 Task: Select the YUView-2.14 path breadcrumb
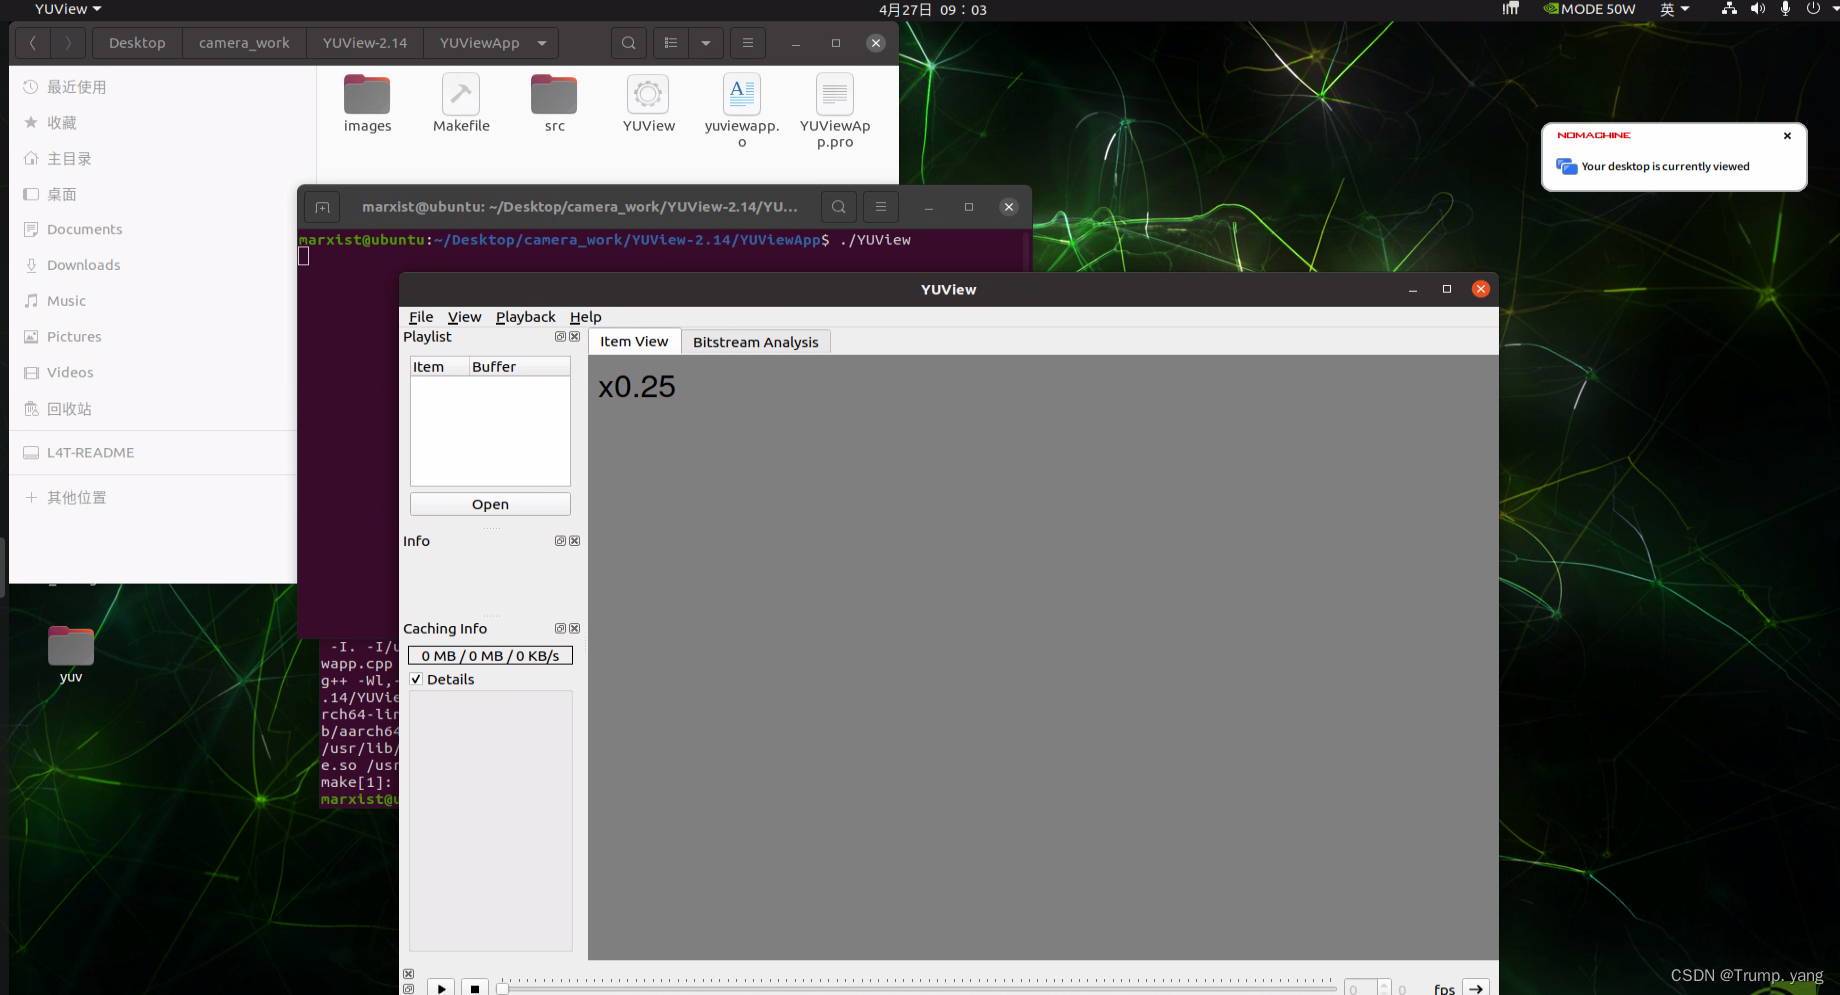[x=365, y=43]
